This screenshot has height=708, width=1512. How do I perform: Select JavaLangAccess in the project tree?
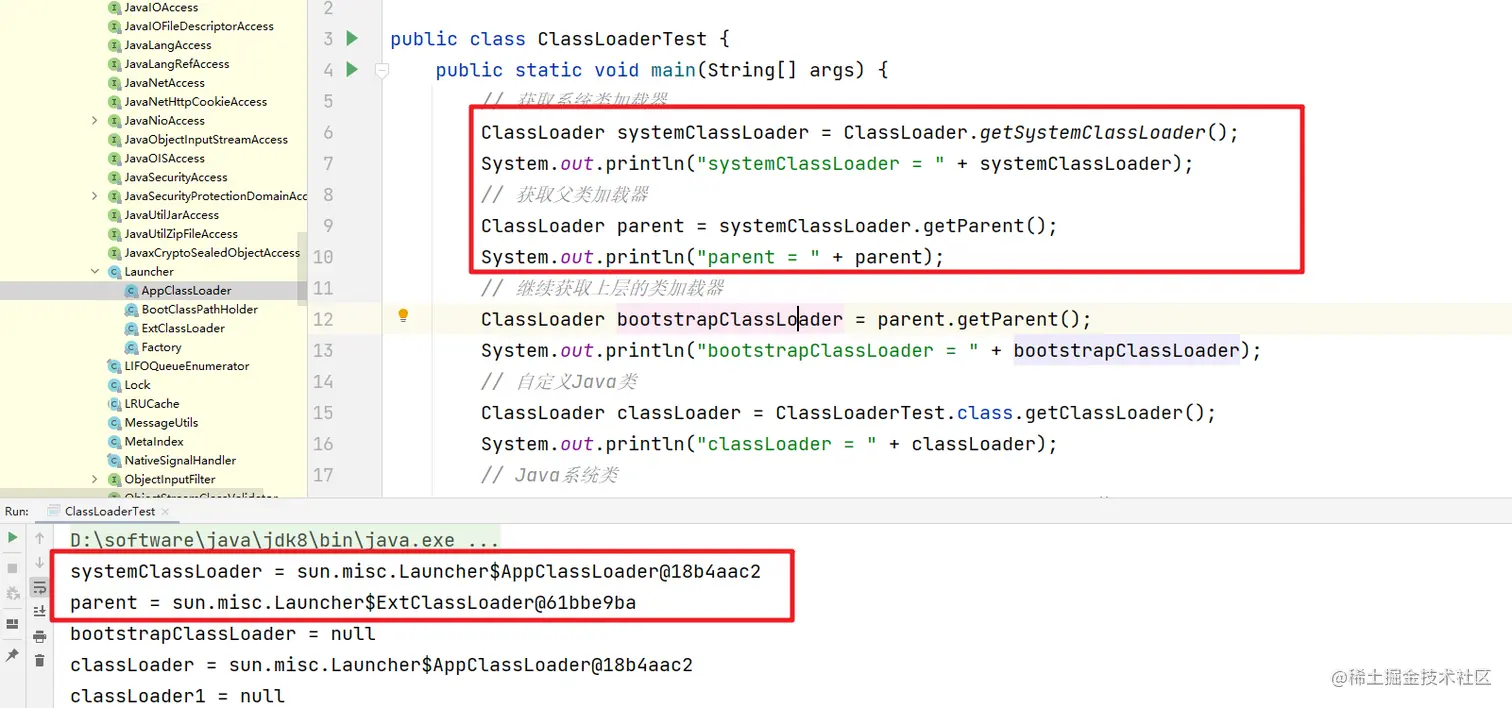pyautogui.click(x=168, y=45)
